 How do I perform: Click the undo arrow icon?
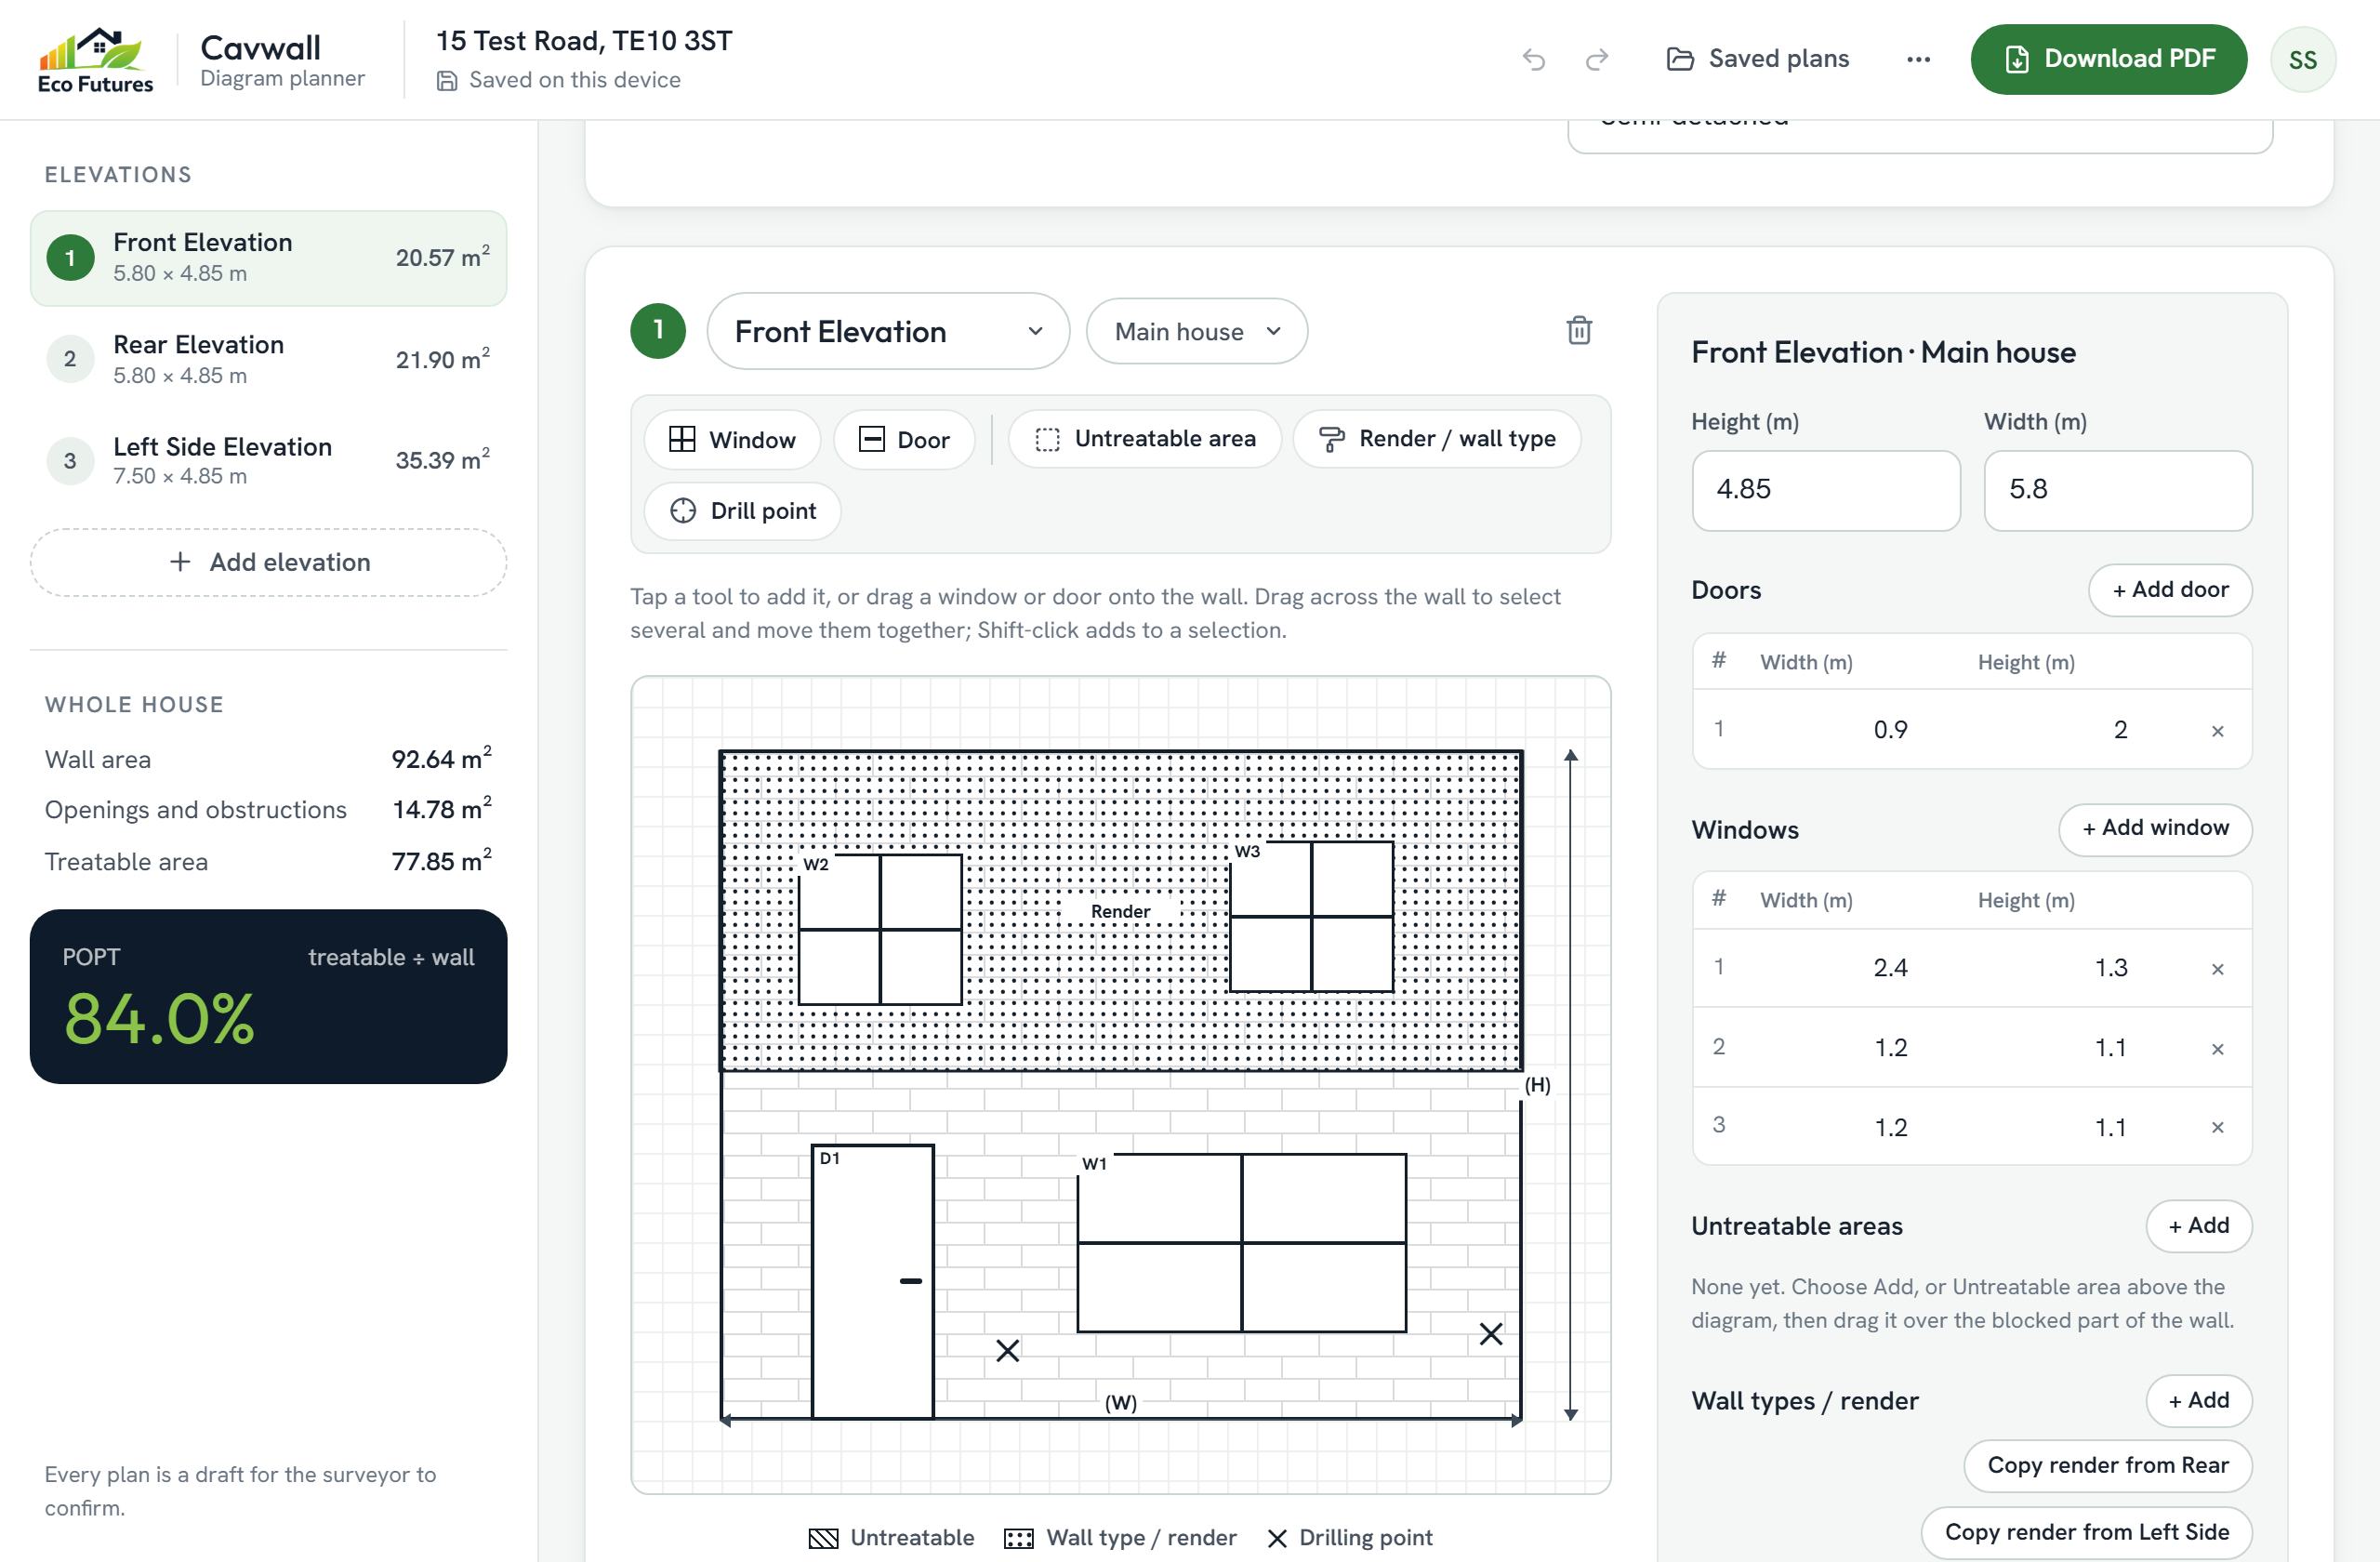coord(1533,59)
